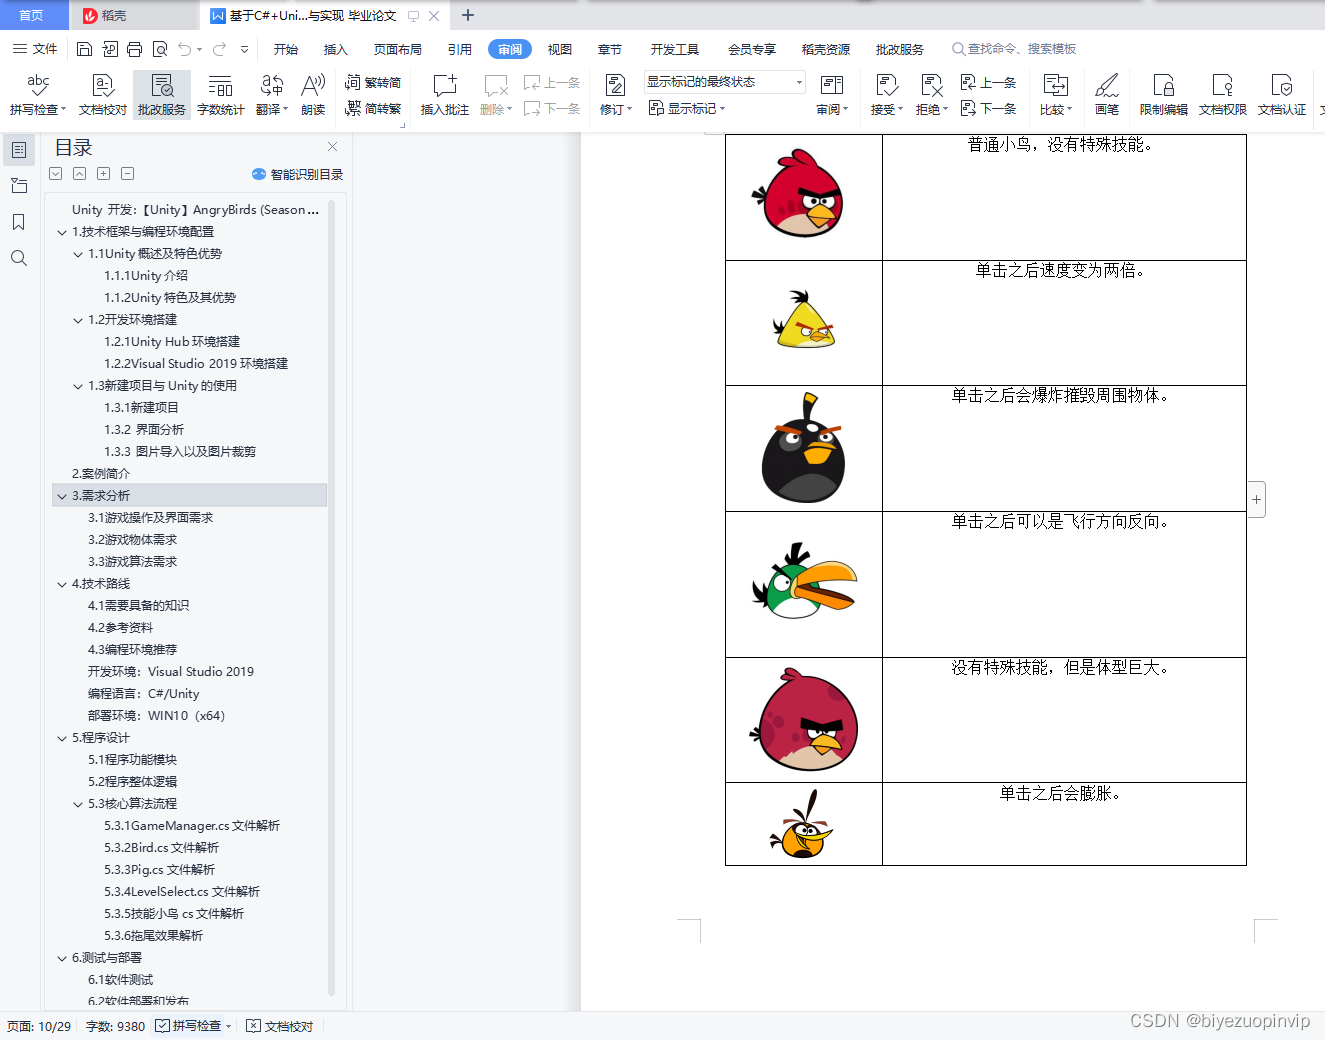Collapse the 5.3核心算法流程 outline node
Viewport: 1325px width, 1040px height.
78,804
